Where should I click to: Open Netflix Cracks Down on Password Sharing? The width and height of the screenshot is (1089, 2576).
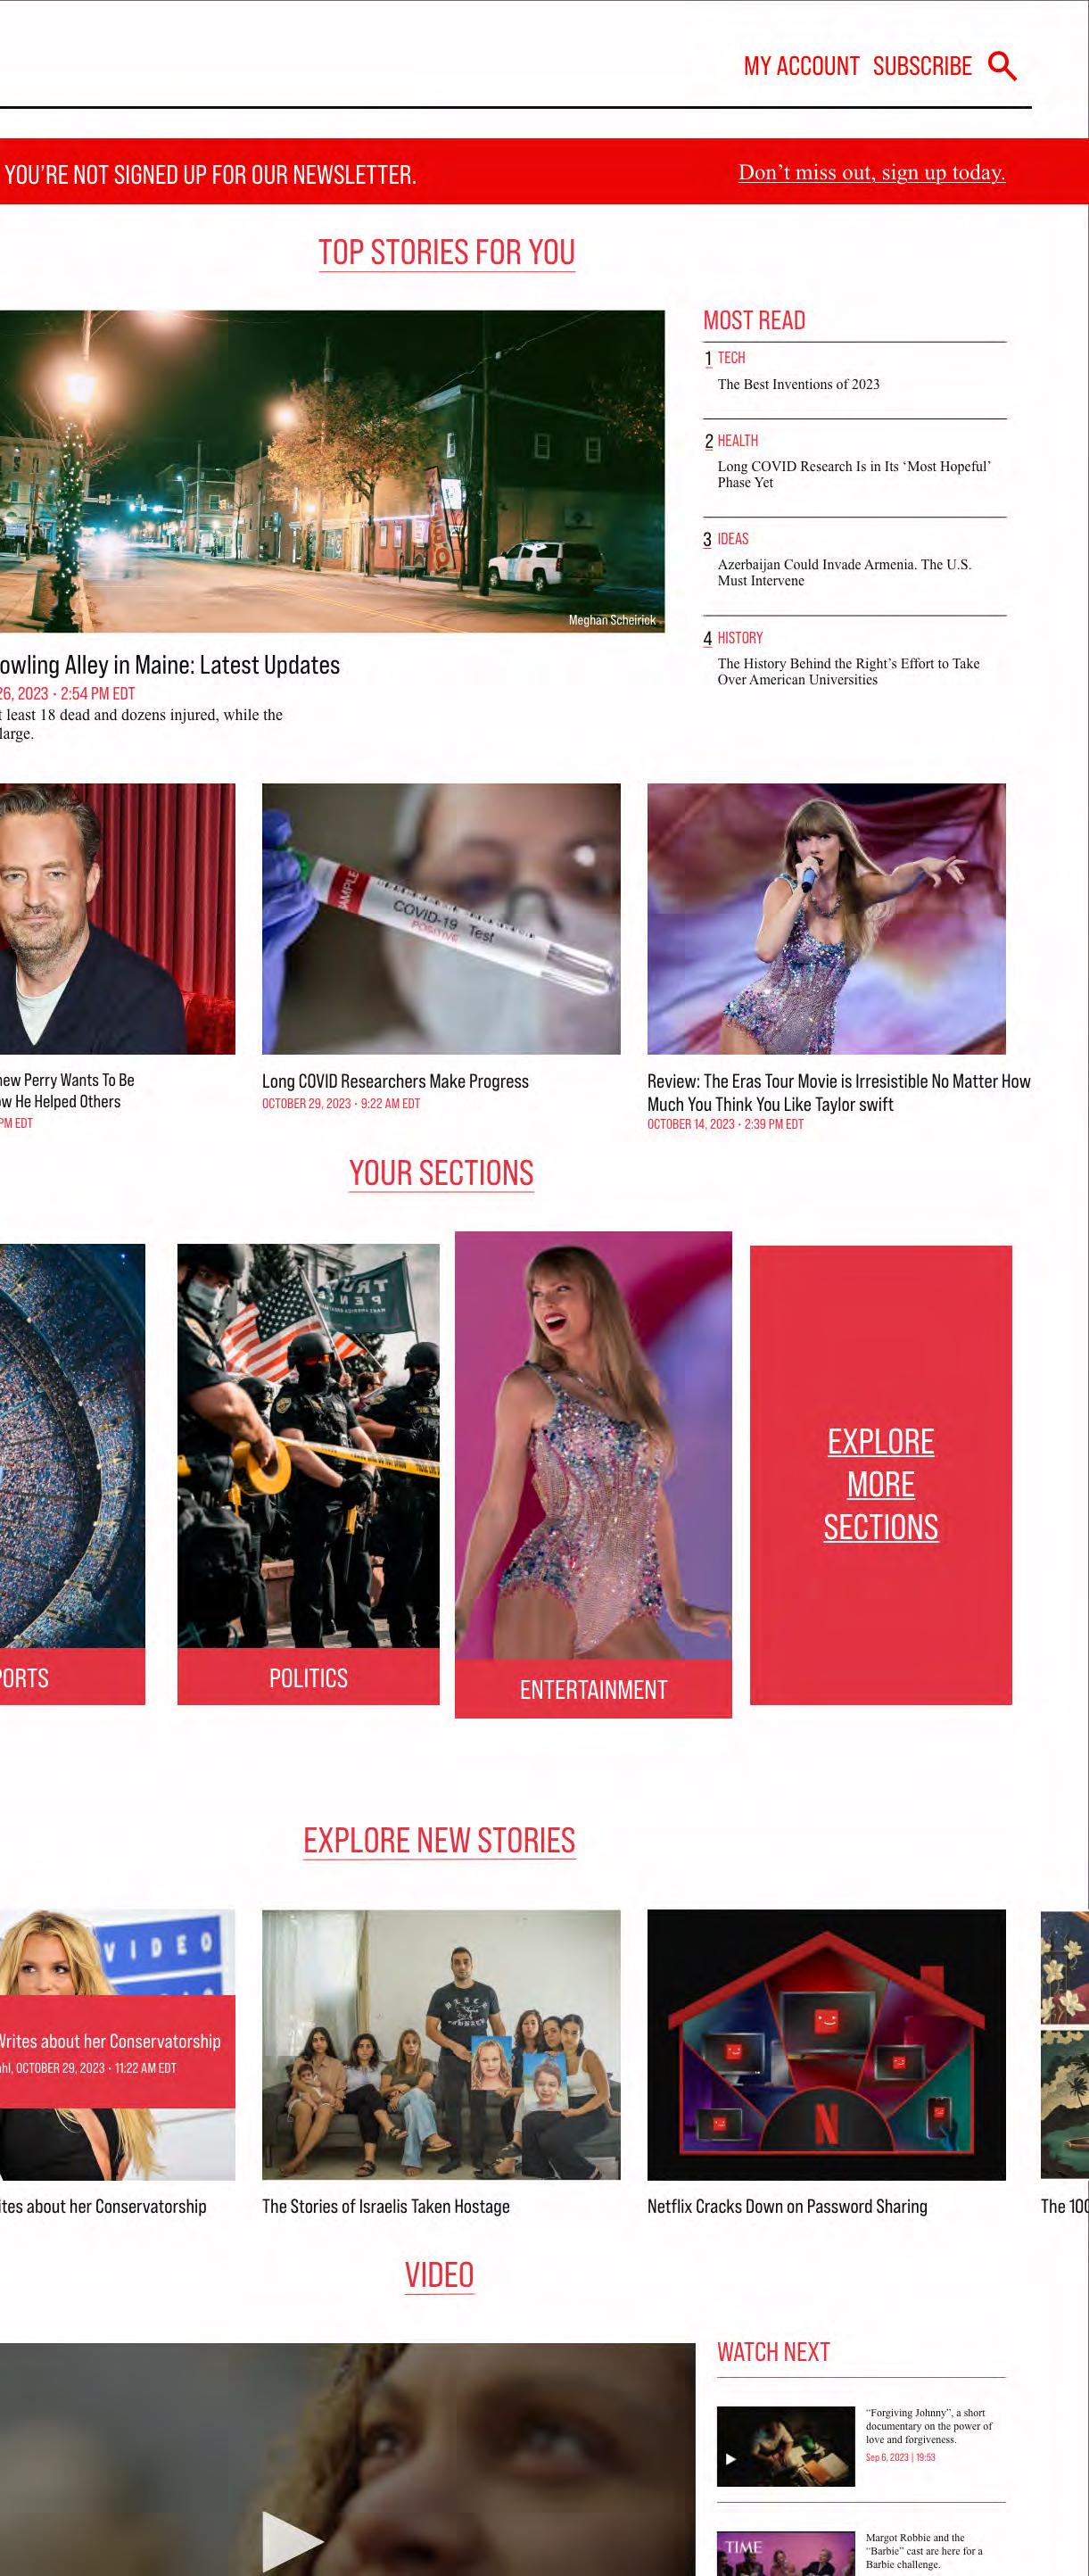[x=787, y=2205]
